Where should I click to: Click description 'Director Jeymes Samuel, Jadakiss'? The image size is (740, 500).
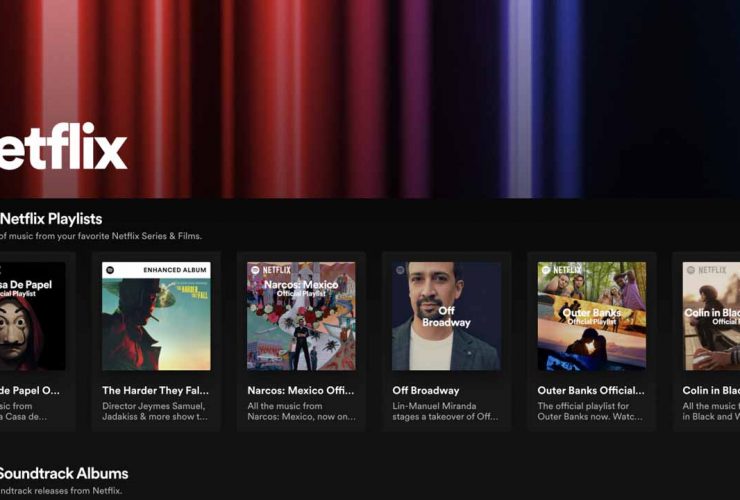(155, 411)
